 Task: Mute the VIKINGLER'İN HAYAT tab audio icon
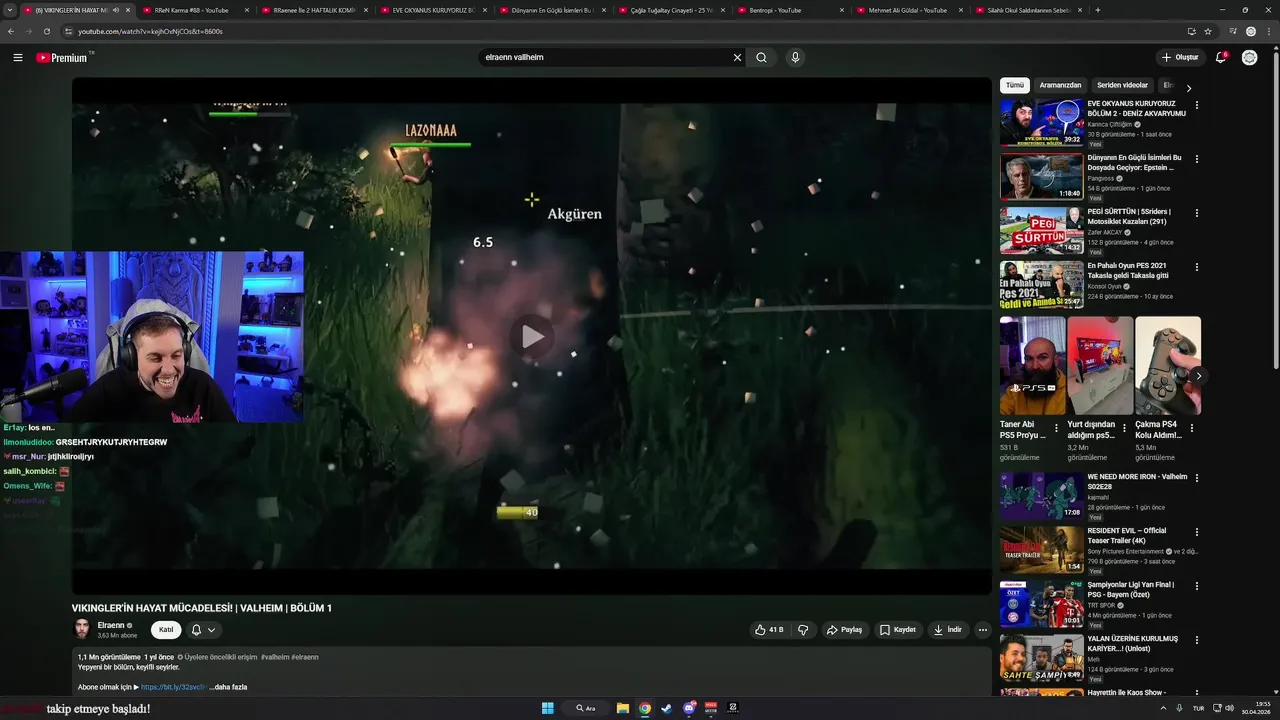116,10
